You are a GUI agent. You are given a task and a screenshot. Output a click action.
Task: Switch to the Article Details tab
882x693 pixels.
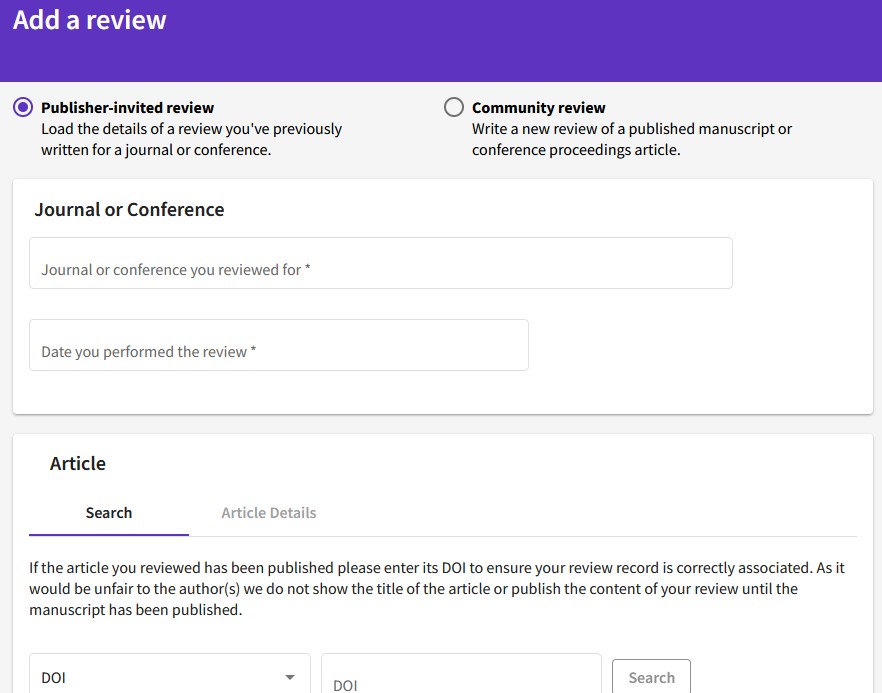[268, 512]
